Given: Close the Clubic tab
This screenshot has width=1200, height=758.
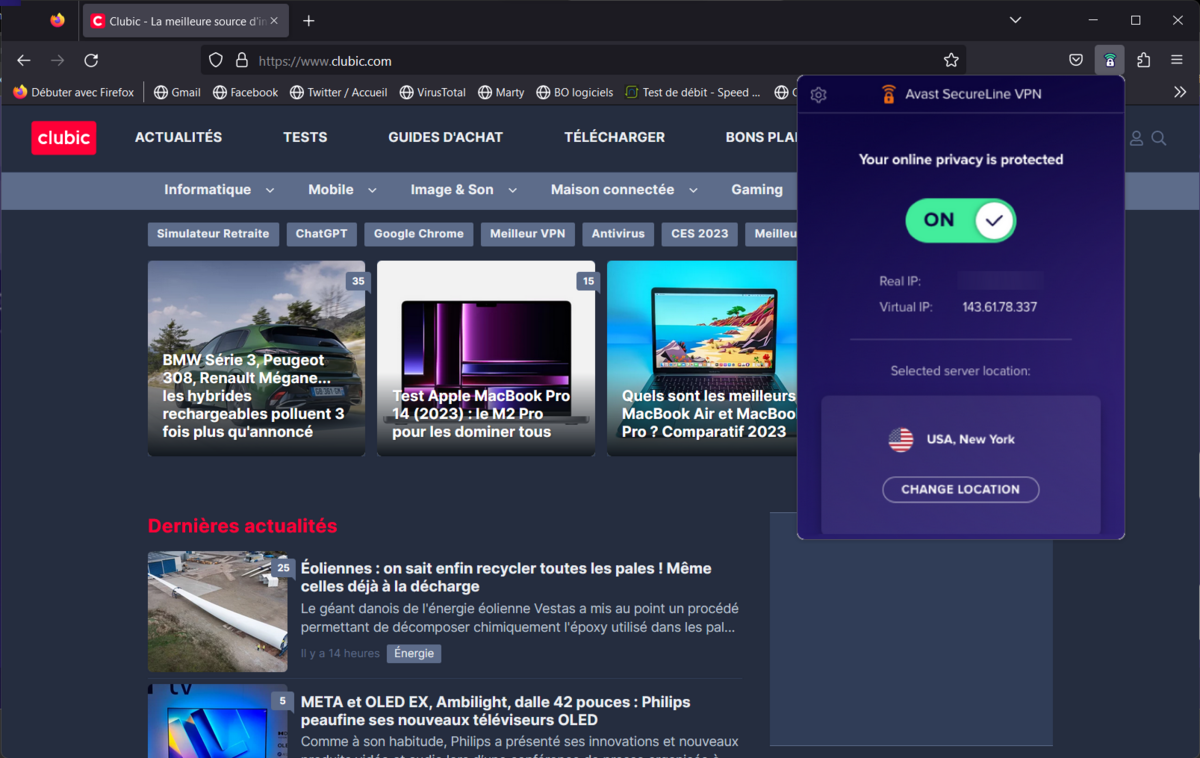Looking at the screenshot, I should coord(274,20).
